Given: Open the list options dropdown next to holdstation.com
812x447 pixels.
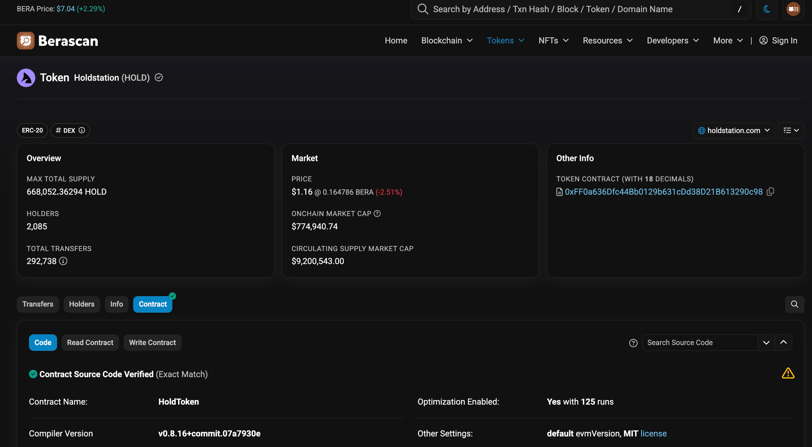Looking at the screenshot, I should (x=791, y=131).
